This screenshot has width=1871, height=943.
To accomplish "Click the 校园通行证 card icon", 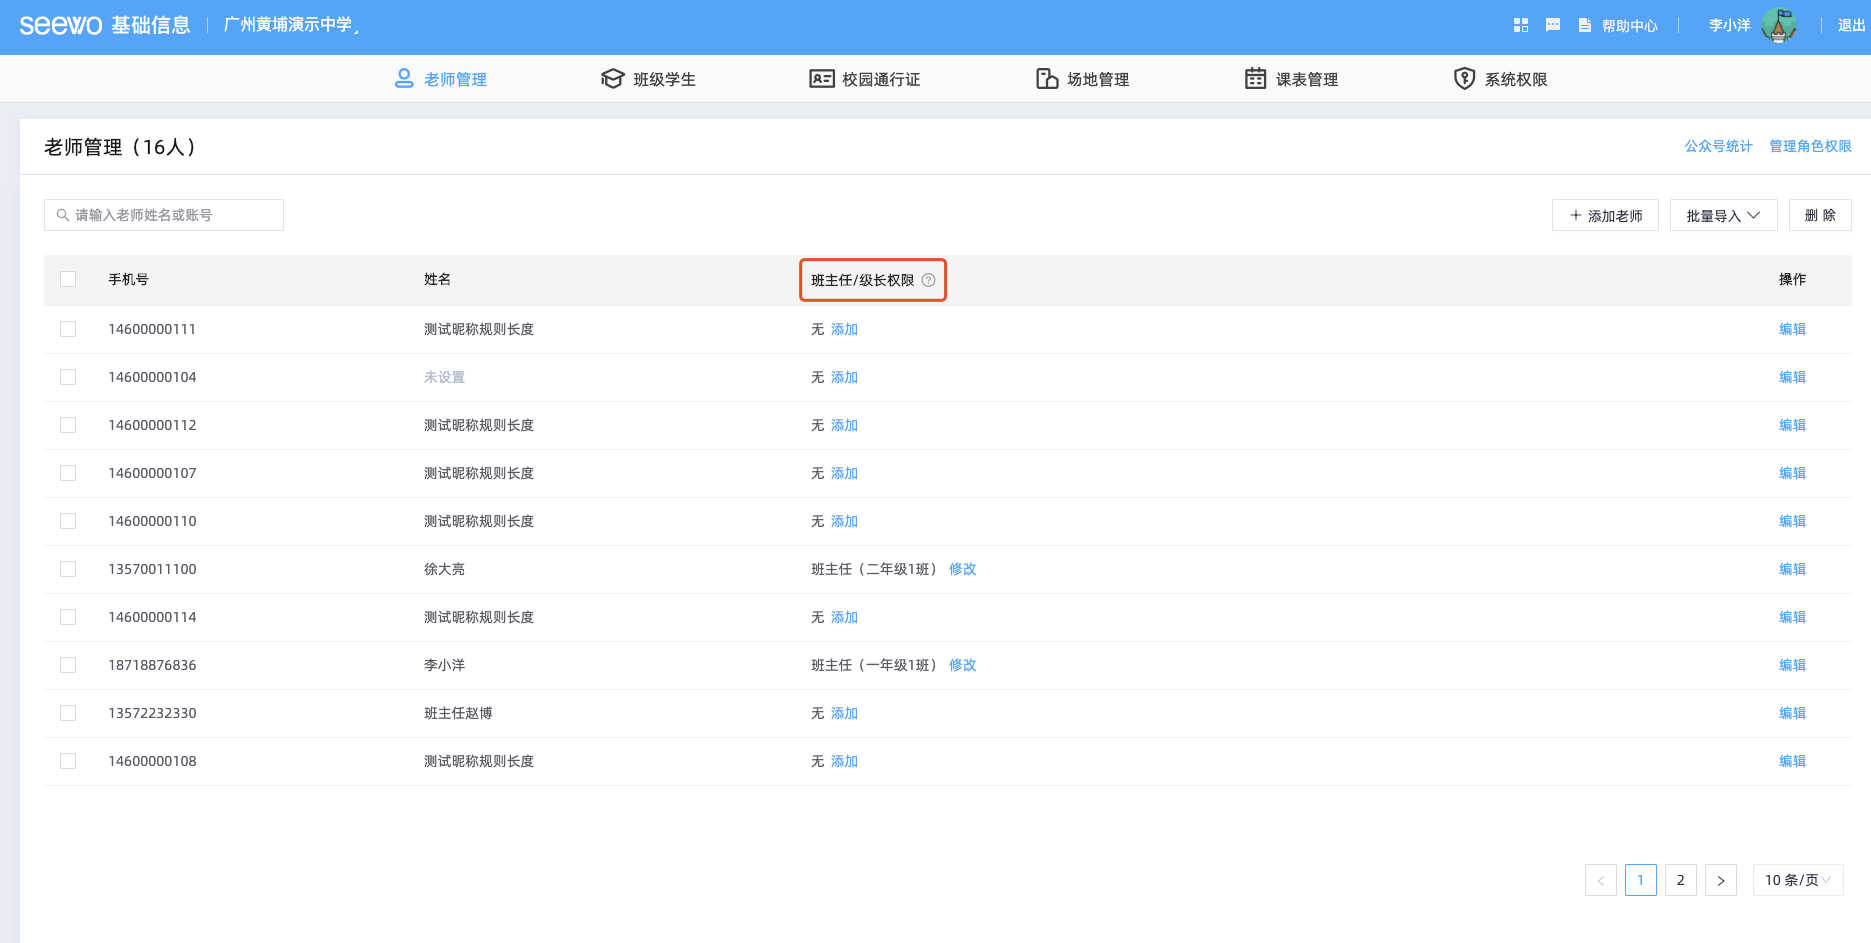I will click(x=821, y=79).
